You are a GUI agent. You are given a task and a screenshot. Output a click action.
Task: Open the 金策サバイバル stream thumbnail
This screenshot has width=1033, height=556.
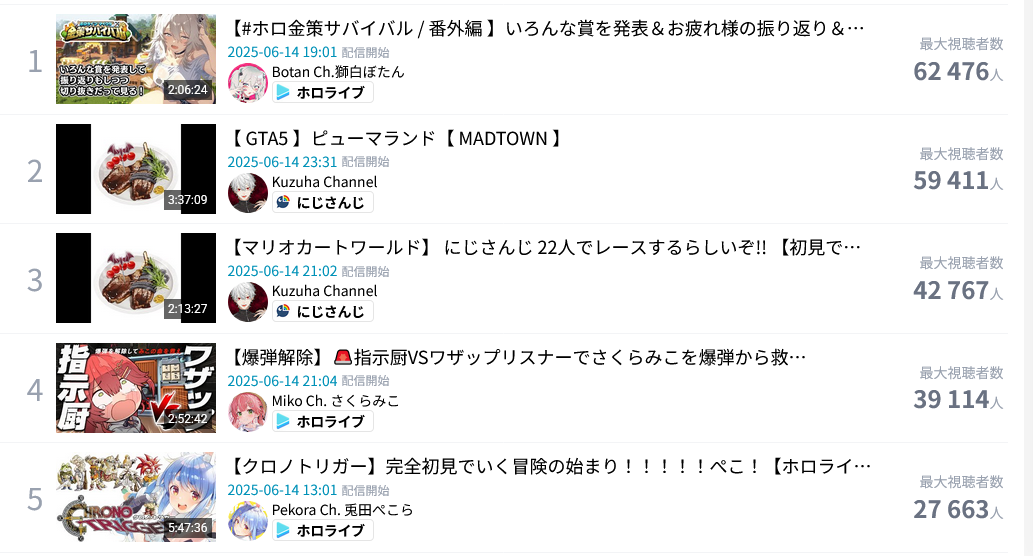click(x=136, y=59)
